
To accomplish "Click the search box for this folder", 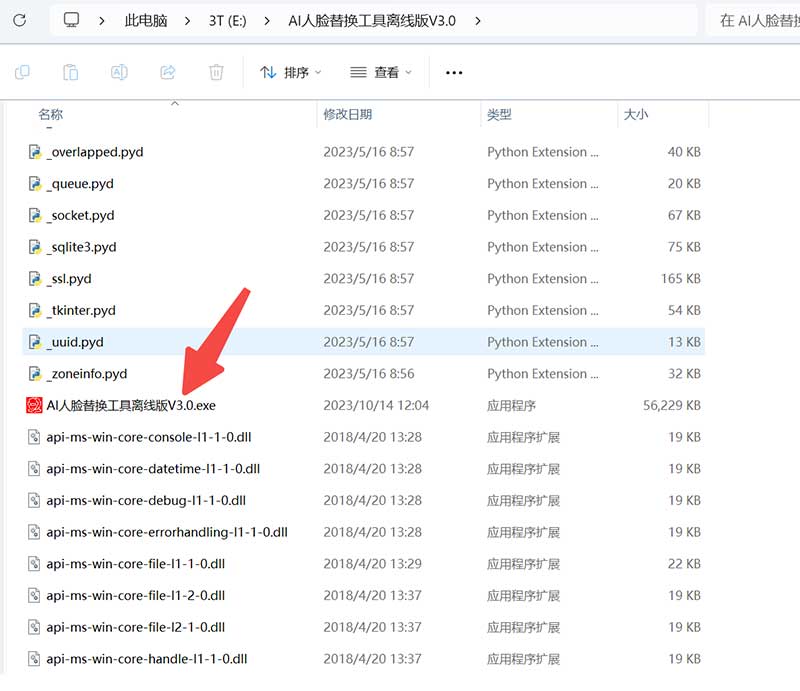I will click(x=755, y=20).
